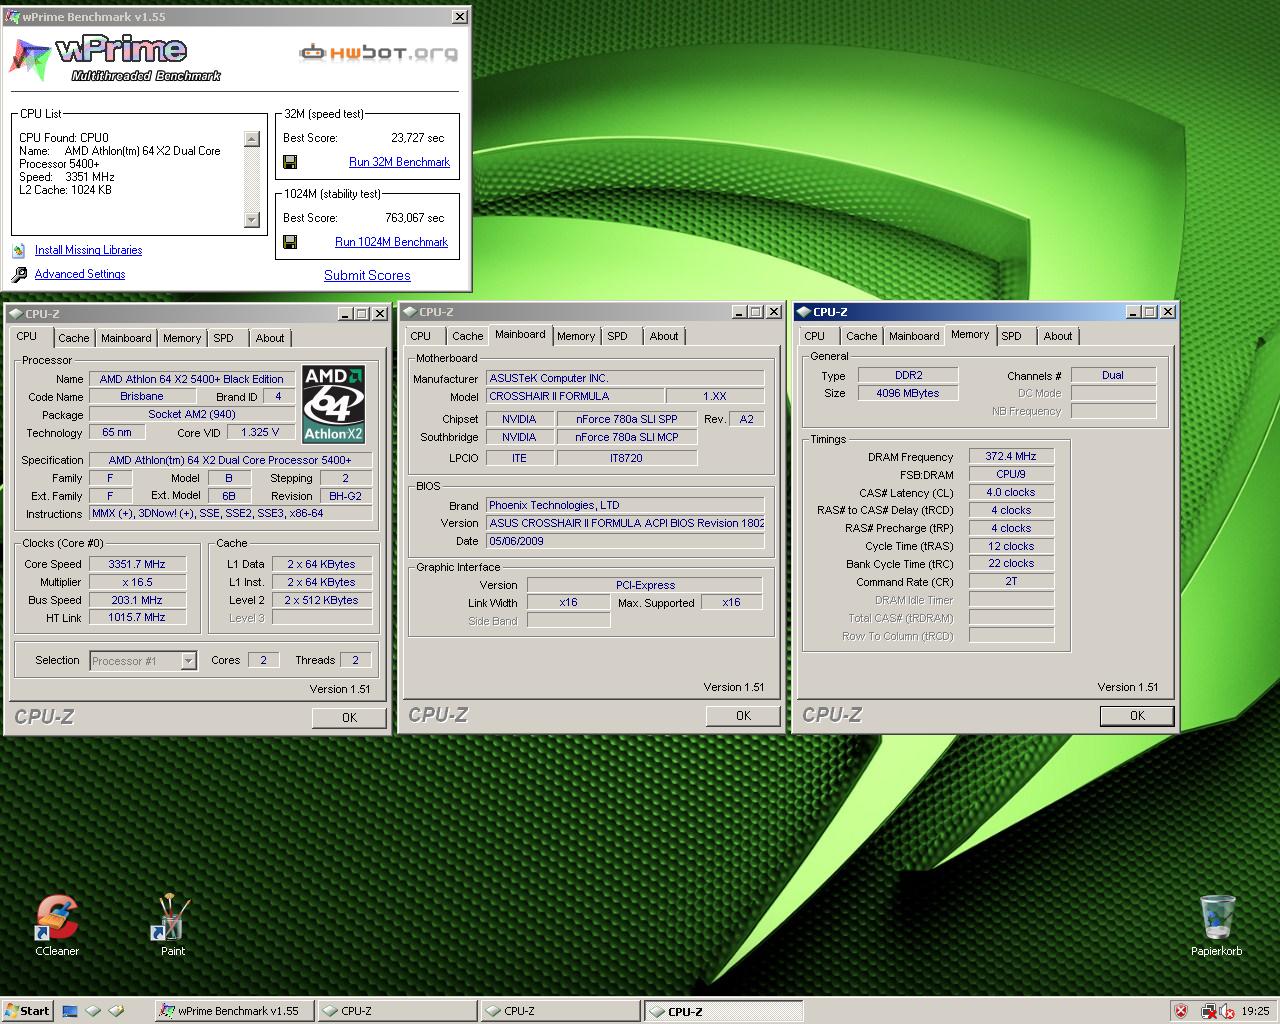Click the icon next to Install Missing Libraries
The height and width of the screenshot is (1024, 1280).
19,250
